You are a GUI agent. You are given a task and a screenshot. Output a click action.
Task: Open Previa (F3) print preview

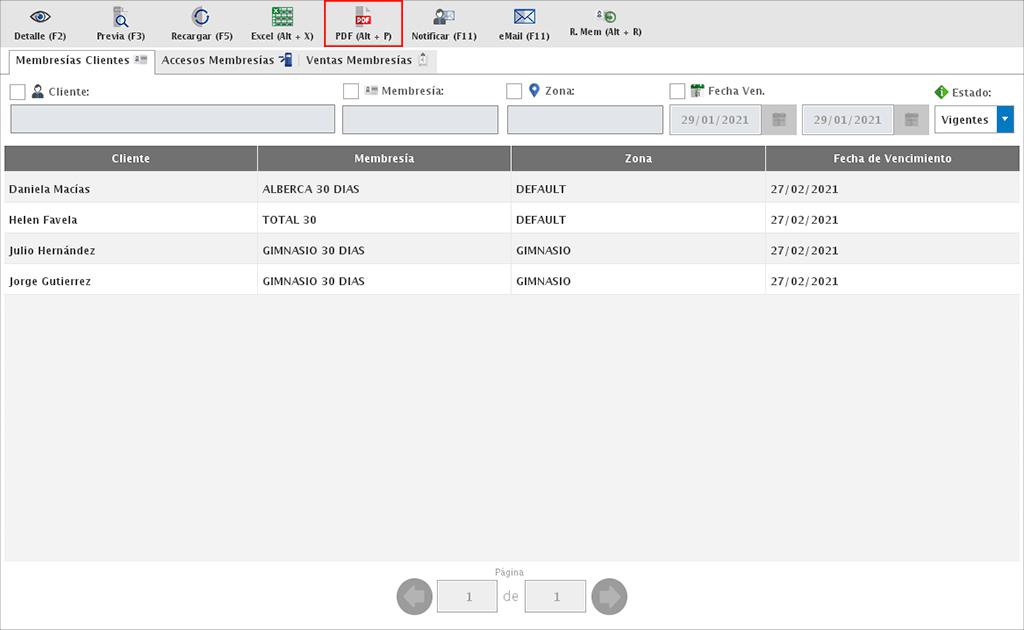pyautogui.click(x=120, y=17)
